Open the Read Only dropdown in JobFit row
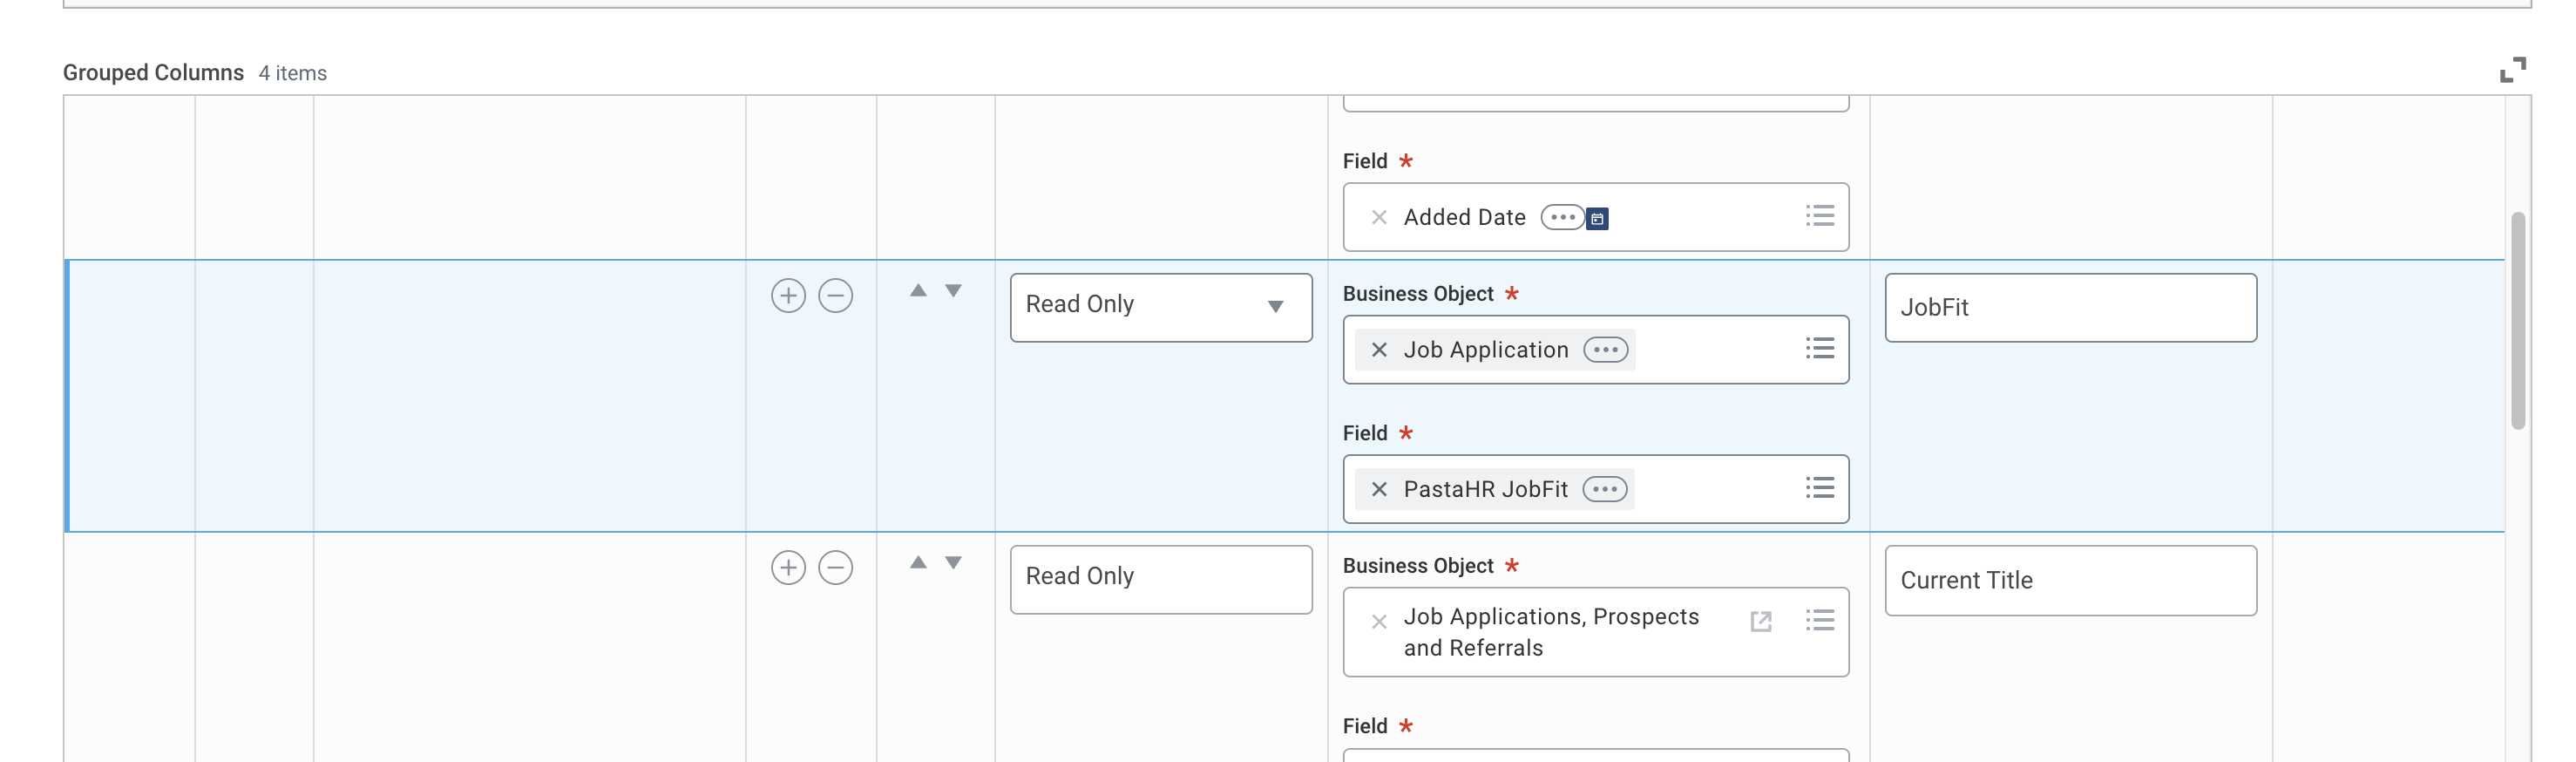The height and width of the screenshot is (762, 2576). point(1160,307)
